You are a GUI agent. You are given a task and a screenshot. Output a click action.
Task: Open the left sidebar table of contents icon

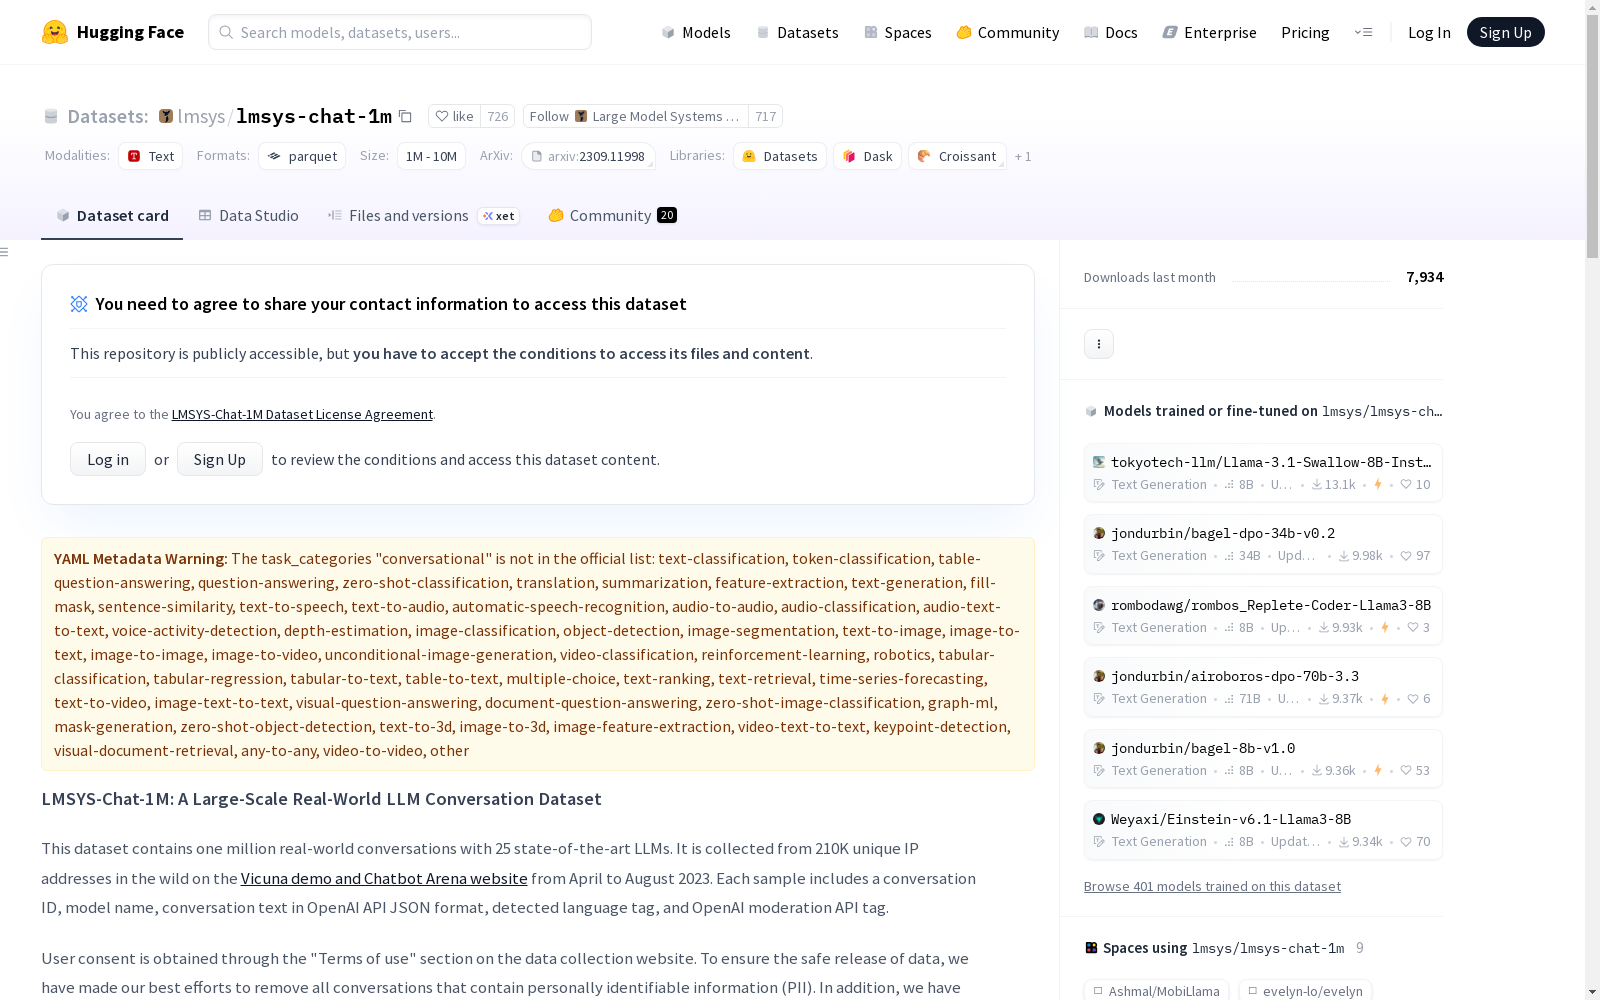[x=5, y=252]
